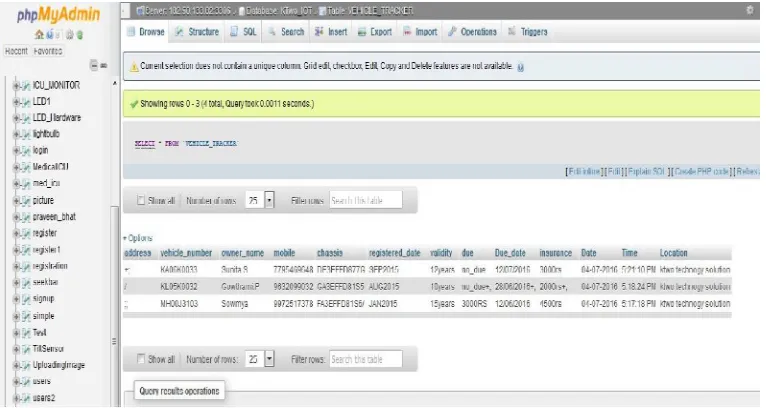Image resolution: width=766 pixels, height=408 pixels.
Task: Switch to the Browse tab
Action: pos(146,32)
